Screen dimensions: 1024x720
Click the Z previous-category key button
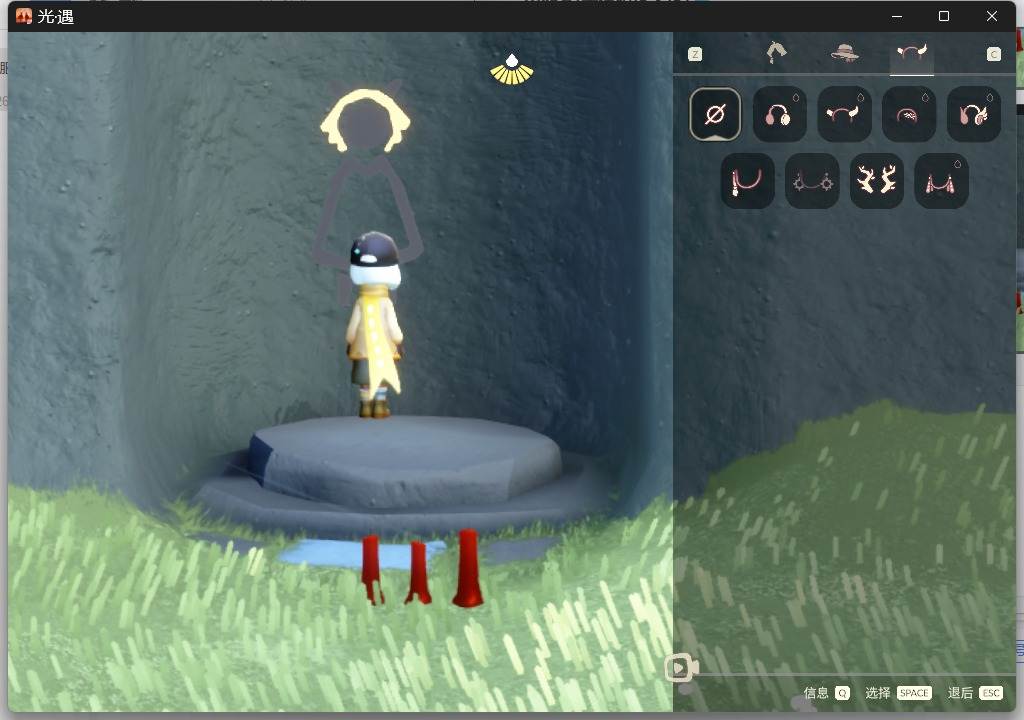point(695,54)
